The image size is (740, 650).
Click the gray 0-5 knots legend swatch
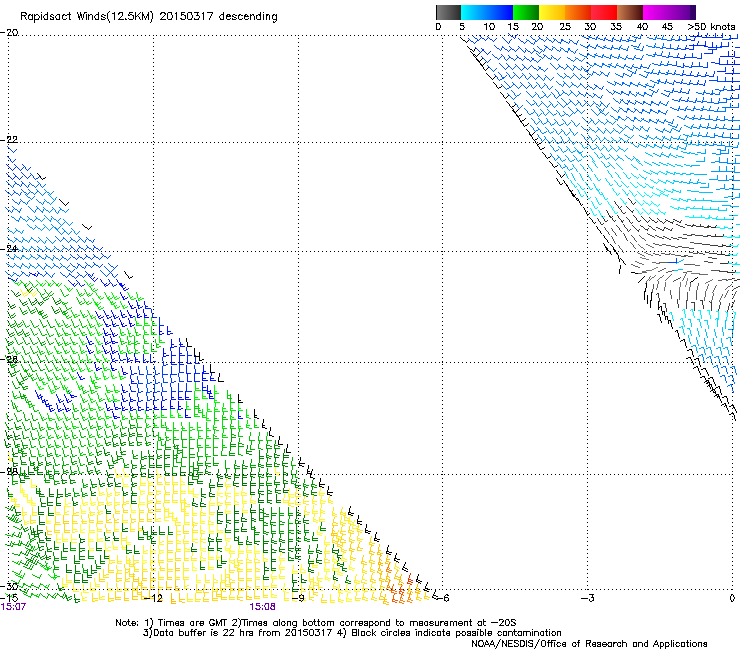(x=448, y=12)
